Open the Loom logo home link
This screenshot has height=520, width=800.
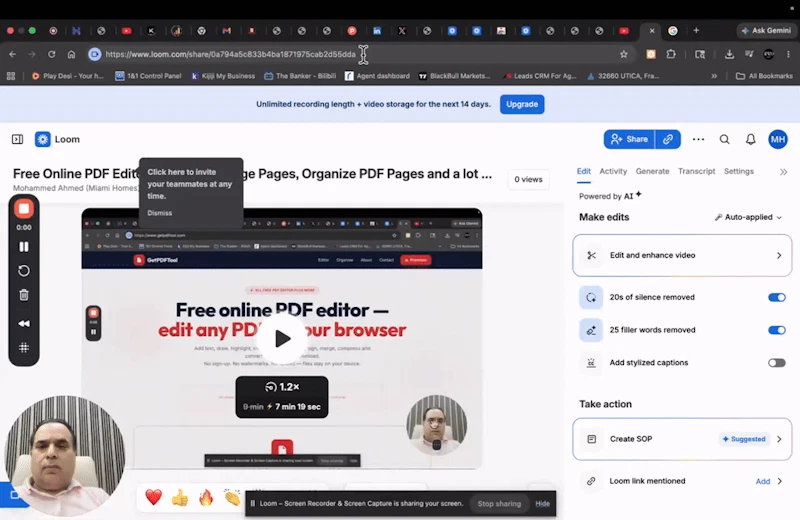point(57,139)
